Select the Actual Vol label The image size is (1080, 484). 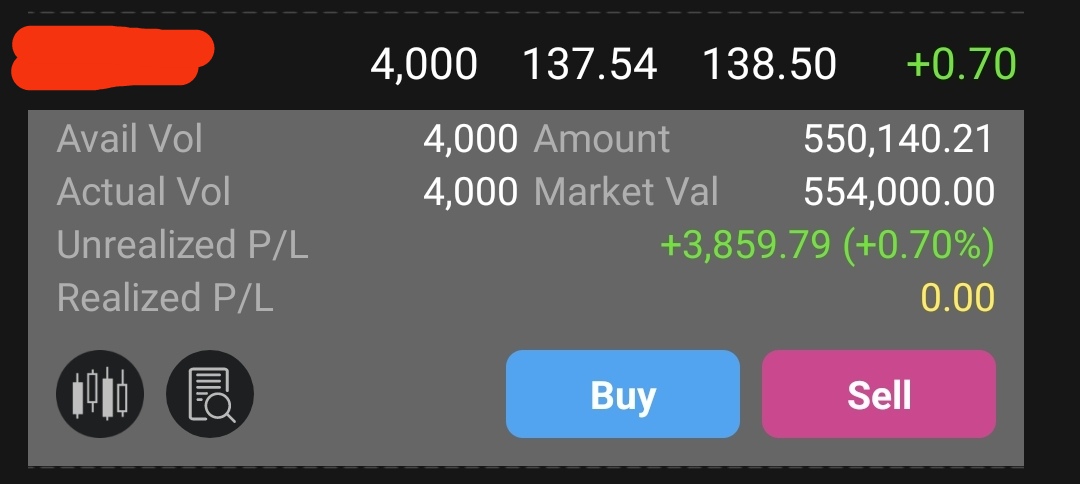pos(143,191)
